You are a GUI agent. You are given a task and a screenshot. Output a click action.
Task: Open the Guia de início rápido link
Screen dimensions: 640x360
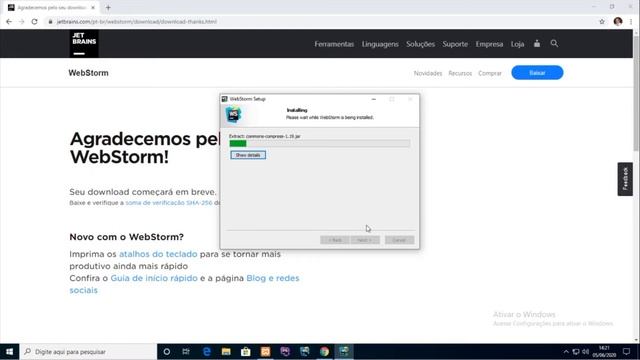click(154, 278)
